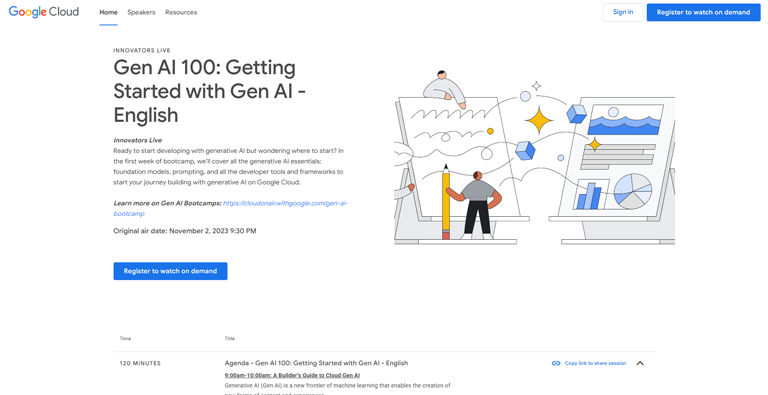The height and width of the screenshot is (395, 768).
Task: Click Learn more on Gen AI Bootcamps label
Action: pos(167,203)
